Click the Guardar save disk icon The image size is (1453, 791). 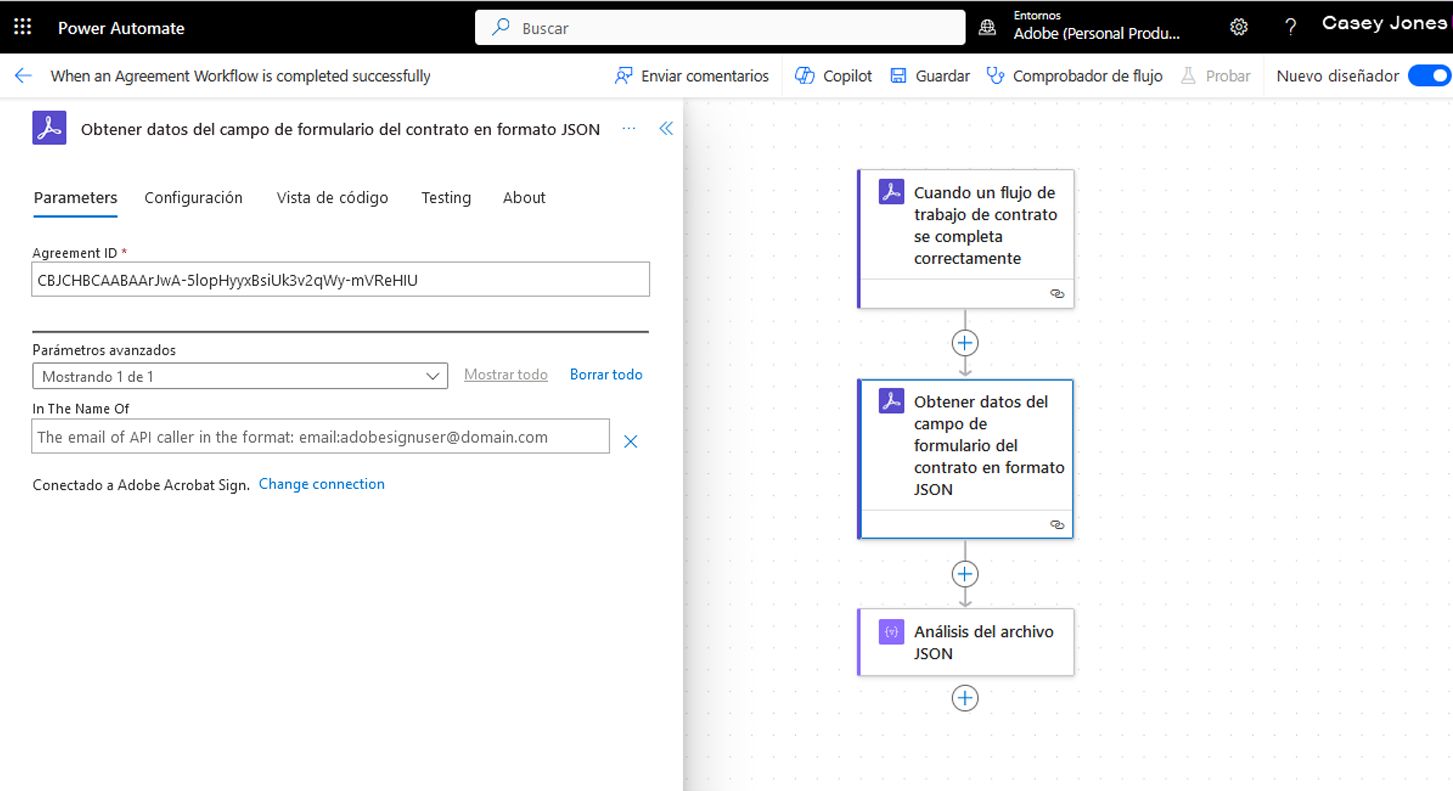[x=898, y=76]
